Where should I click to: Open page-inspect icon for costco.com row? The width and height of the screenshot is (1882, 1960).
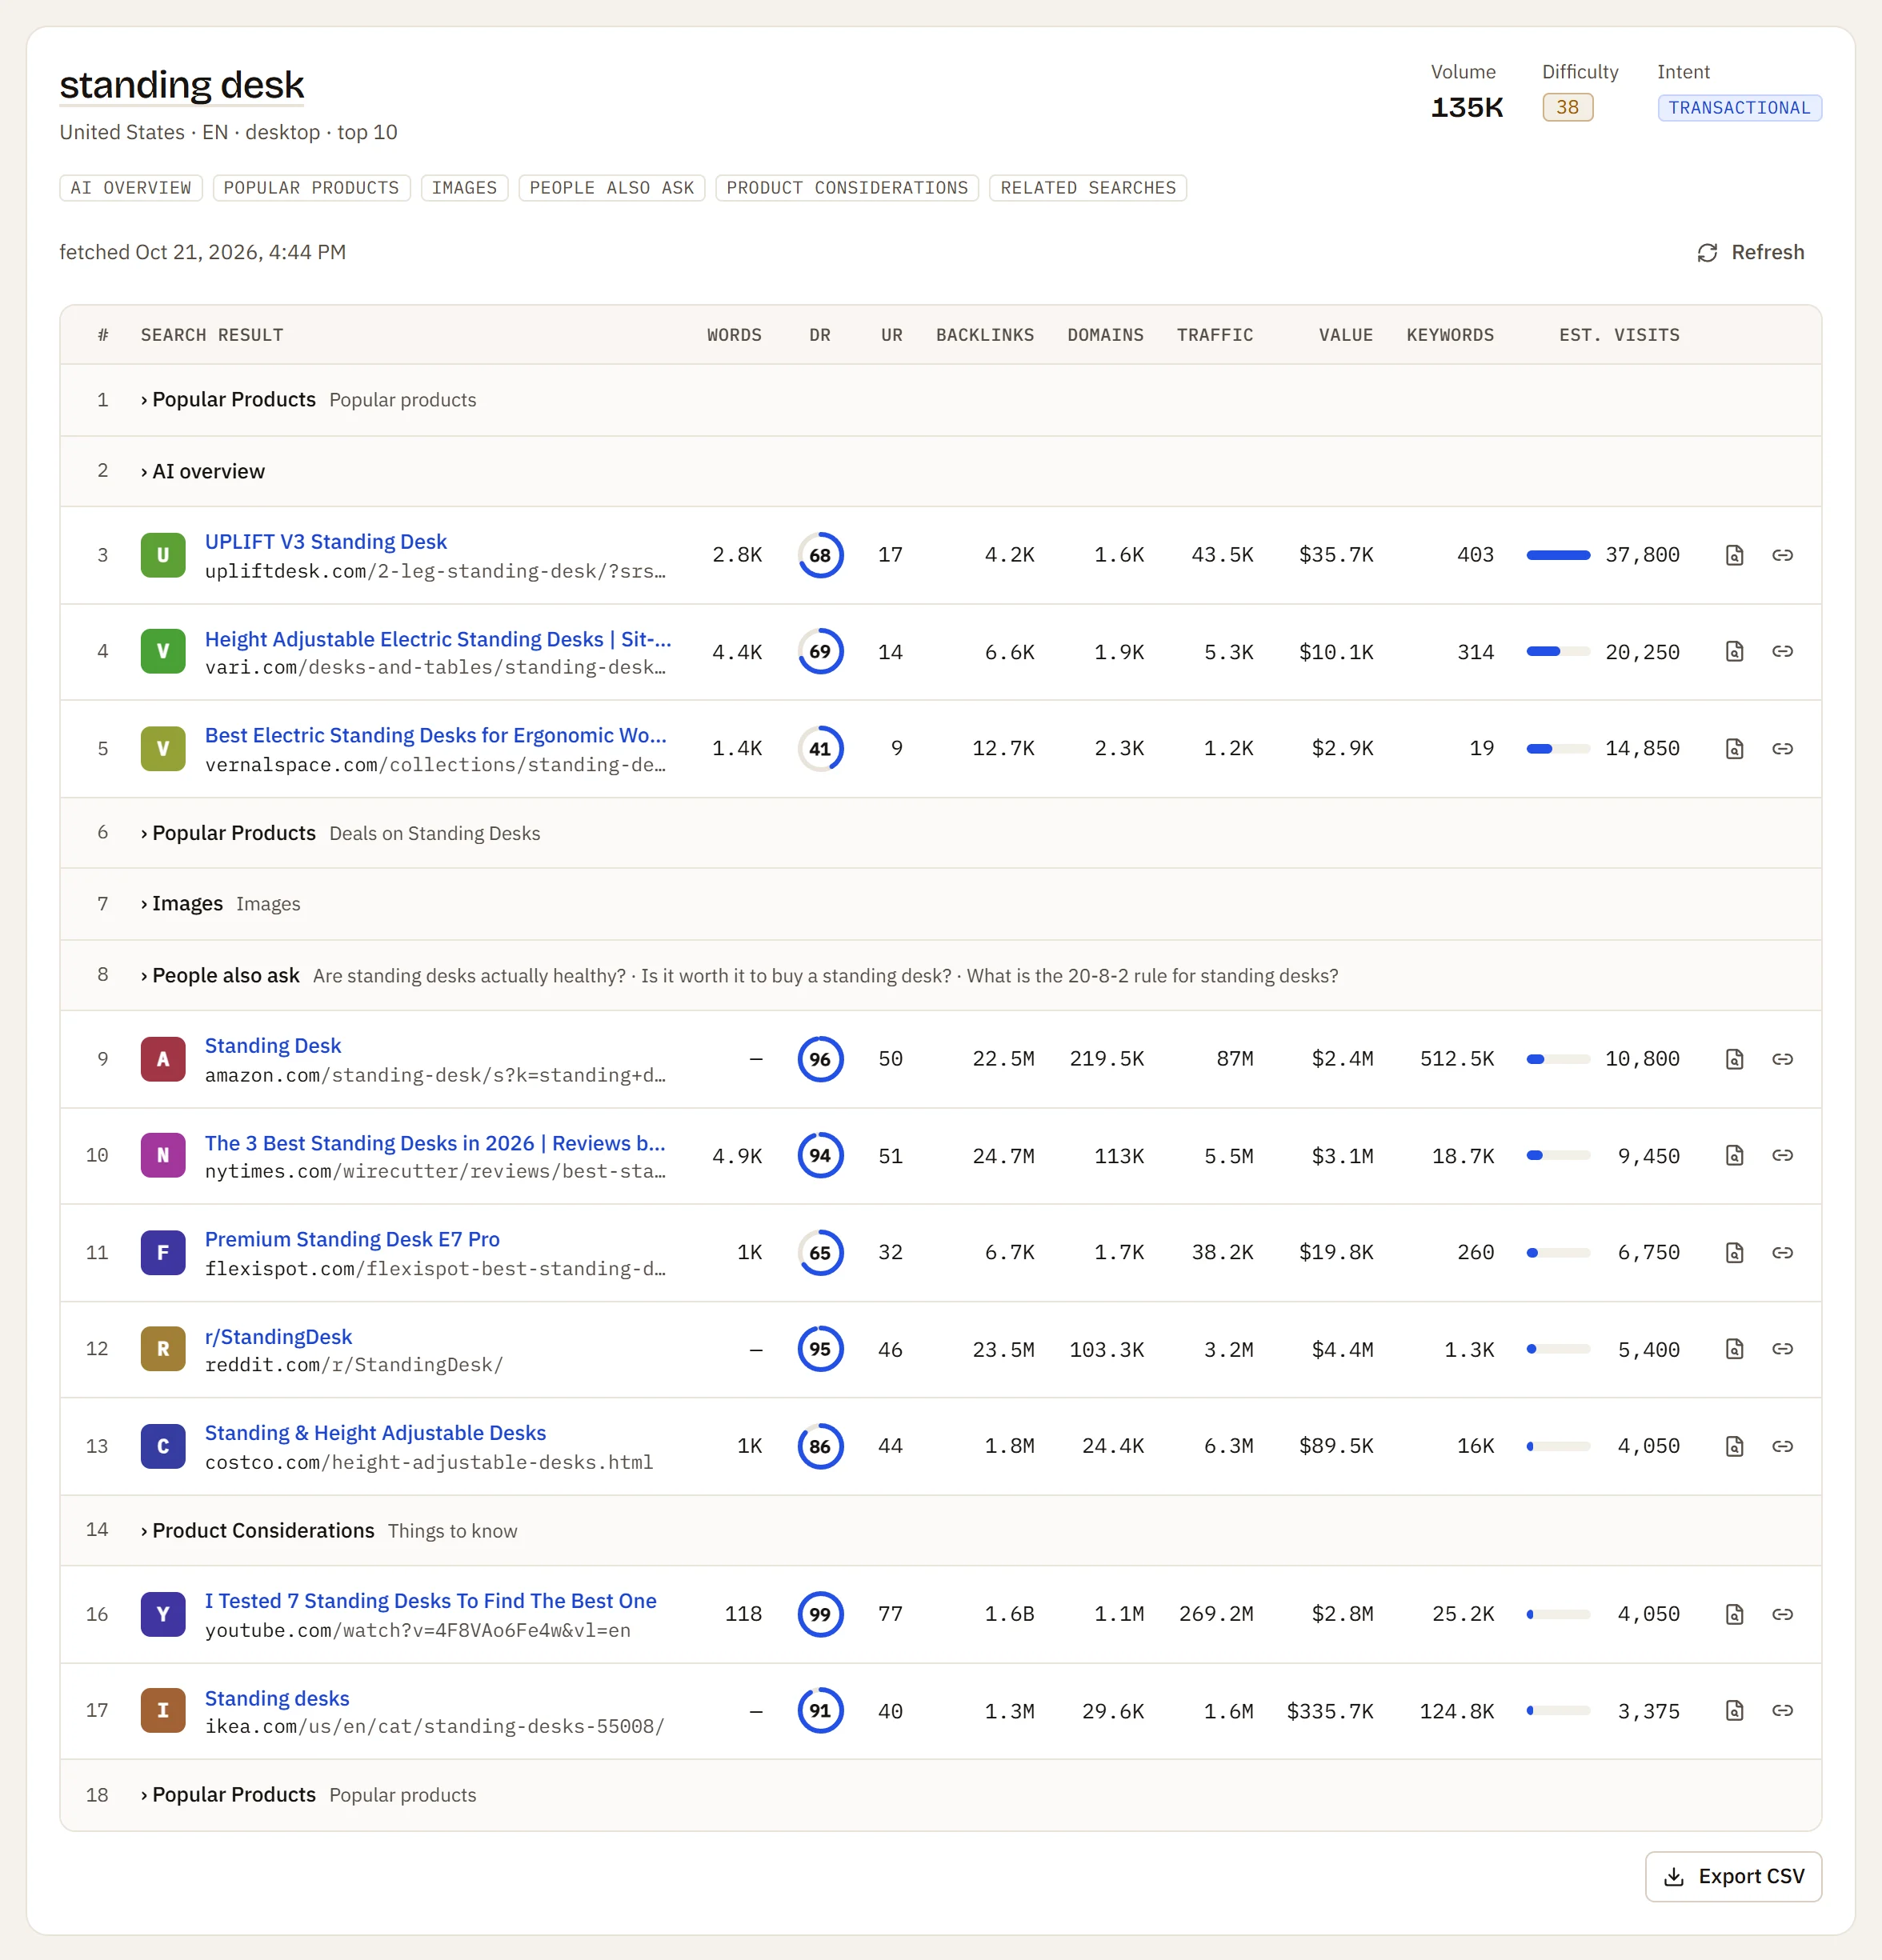tap(1734, 1446)
